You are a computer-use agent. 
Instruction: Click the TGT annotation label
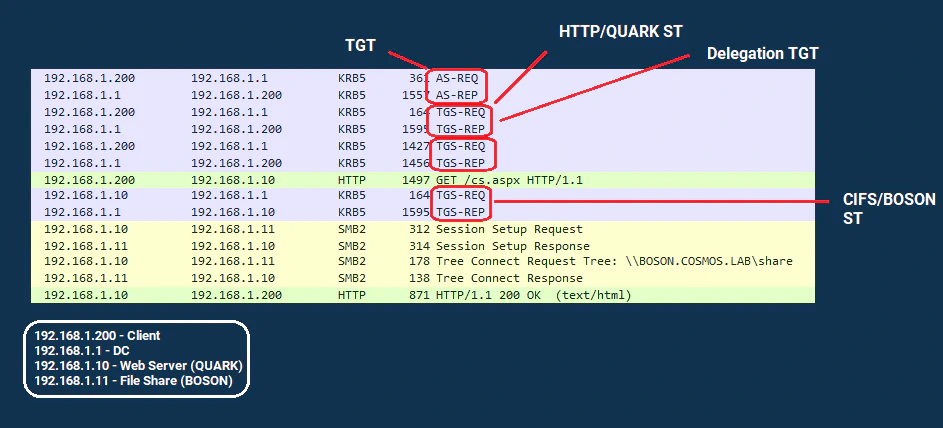(x=361, y=44)
